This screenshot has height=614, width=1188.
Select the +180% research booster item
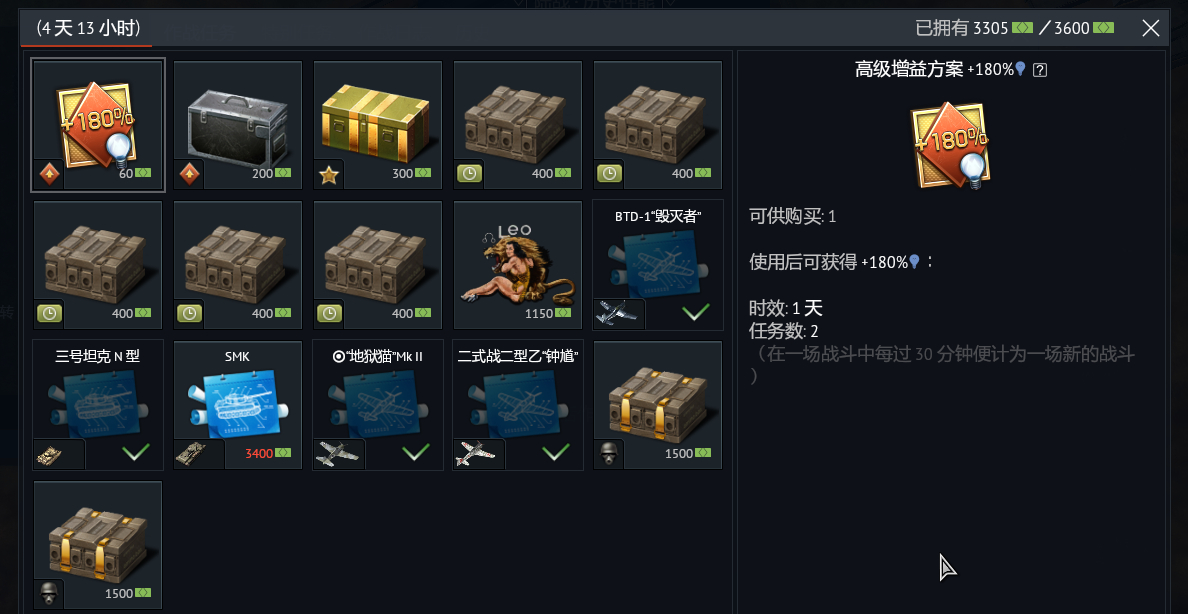pyautogui.click(x=98, y=125)
